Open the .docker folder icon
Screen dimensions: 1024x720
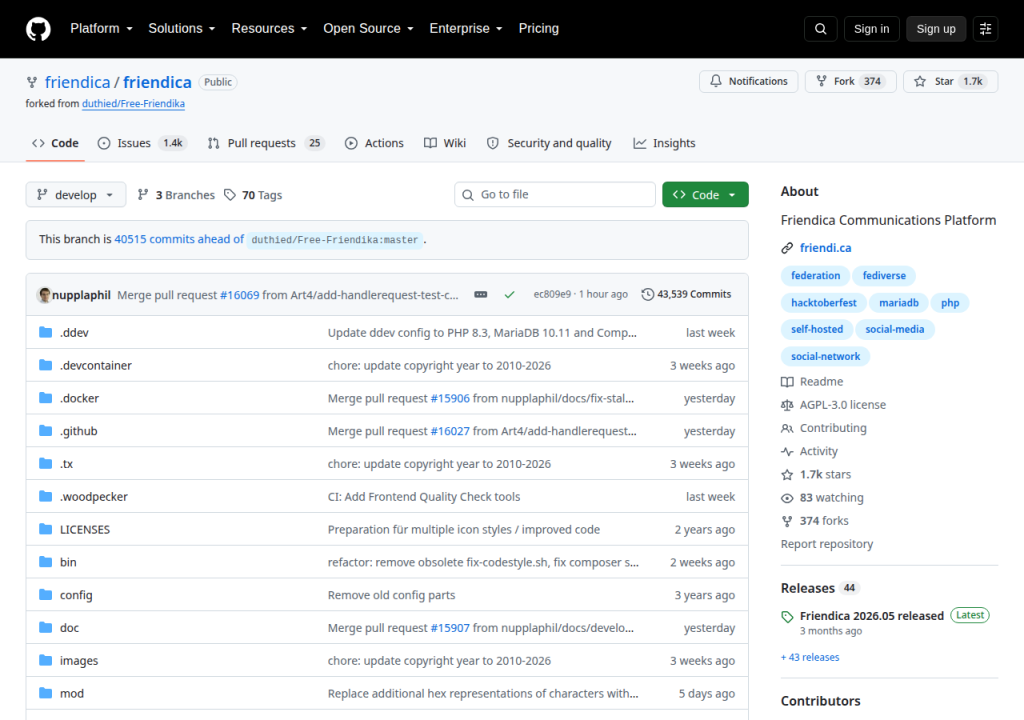pos(45,398)
